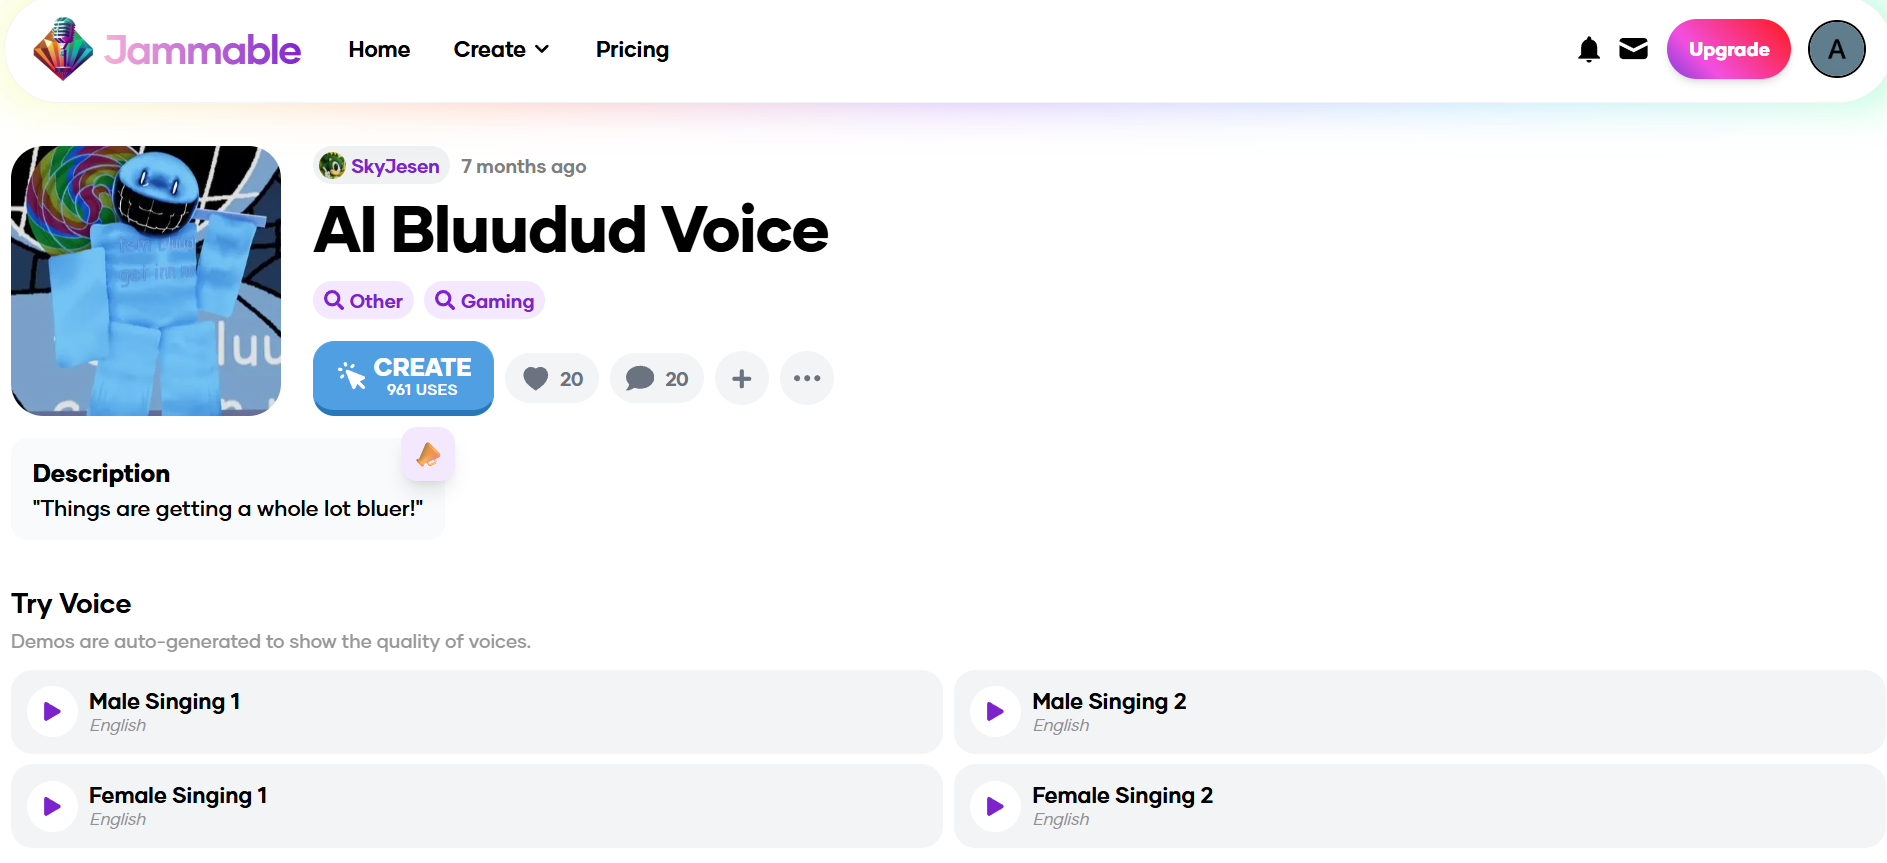Click the CREATE button with 961 uses

(403, 378)
